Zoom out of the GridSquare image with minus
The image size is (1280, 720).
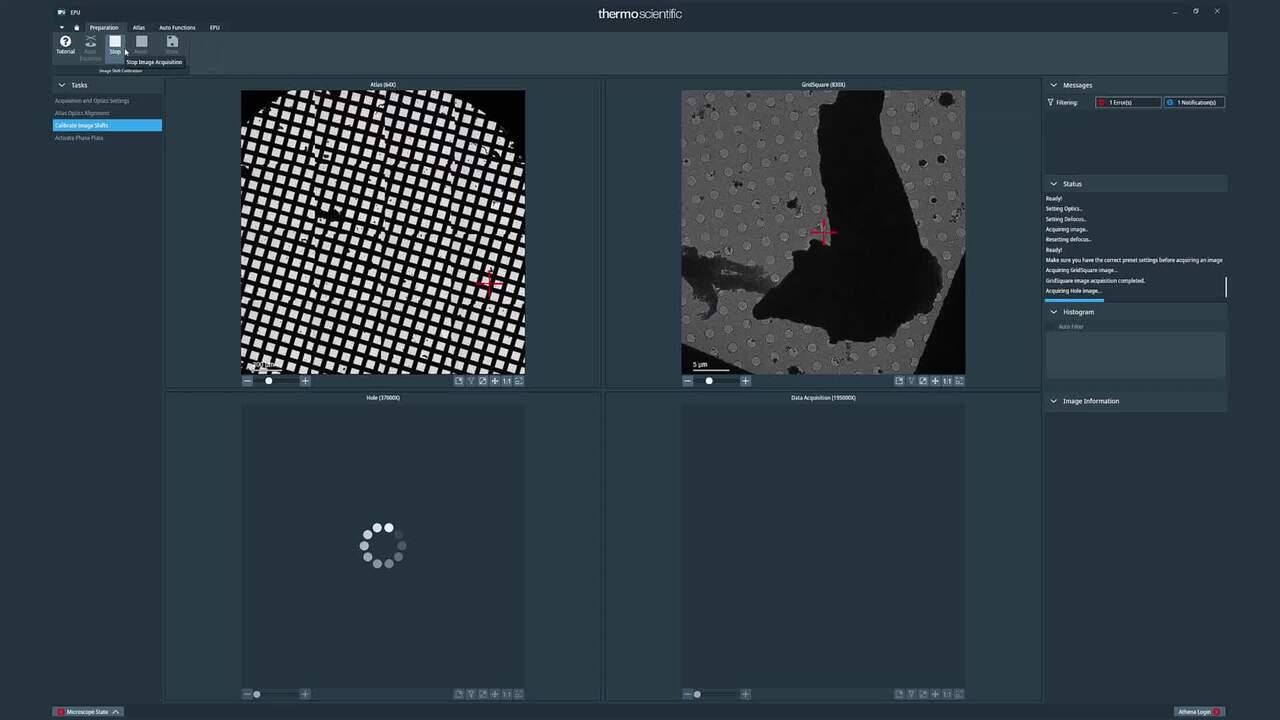(688, 381)
